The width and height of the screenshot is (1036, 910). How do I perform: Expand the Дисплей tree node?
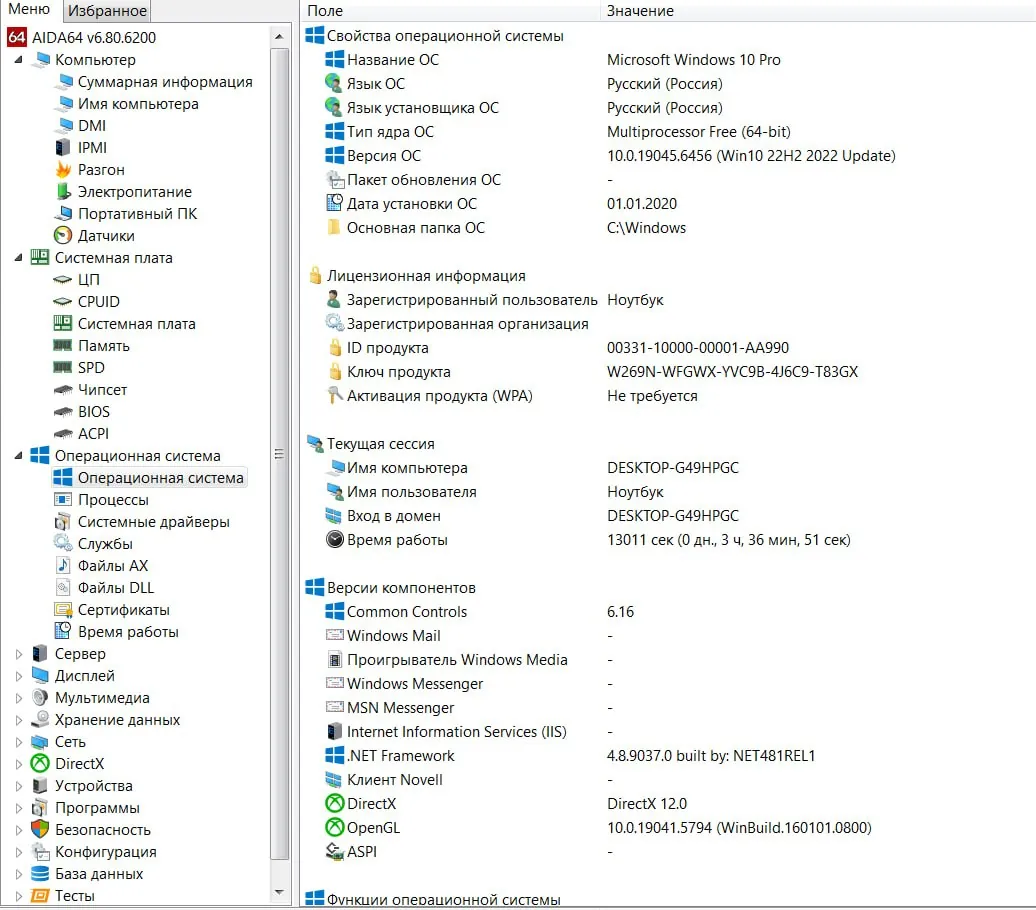point(18,675)
